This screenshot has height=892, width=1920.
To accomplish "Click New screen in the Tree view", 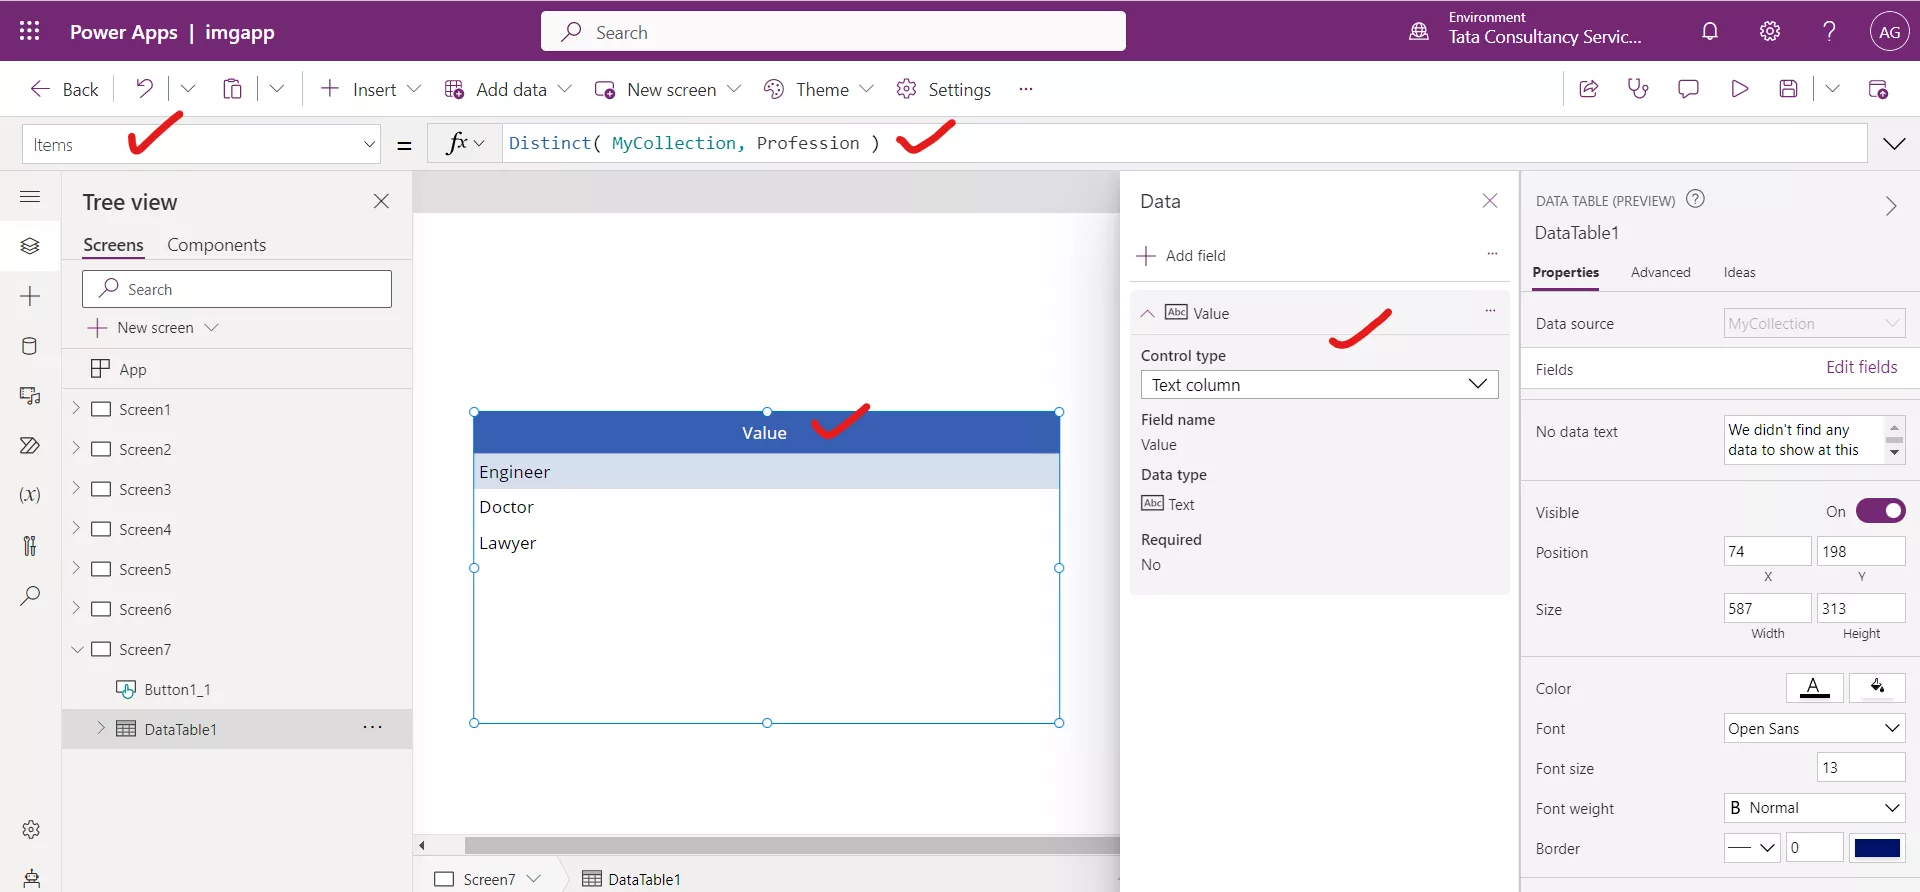I will (x=152, y=327).
